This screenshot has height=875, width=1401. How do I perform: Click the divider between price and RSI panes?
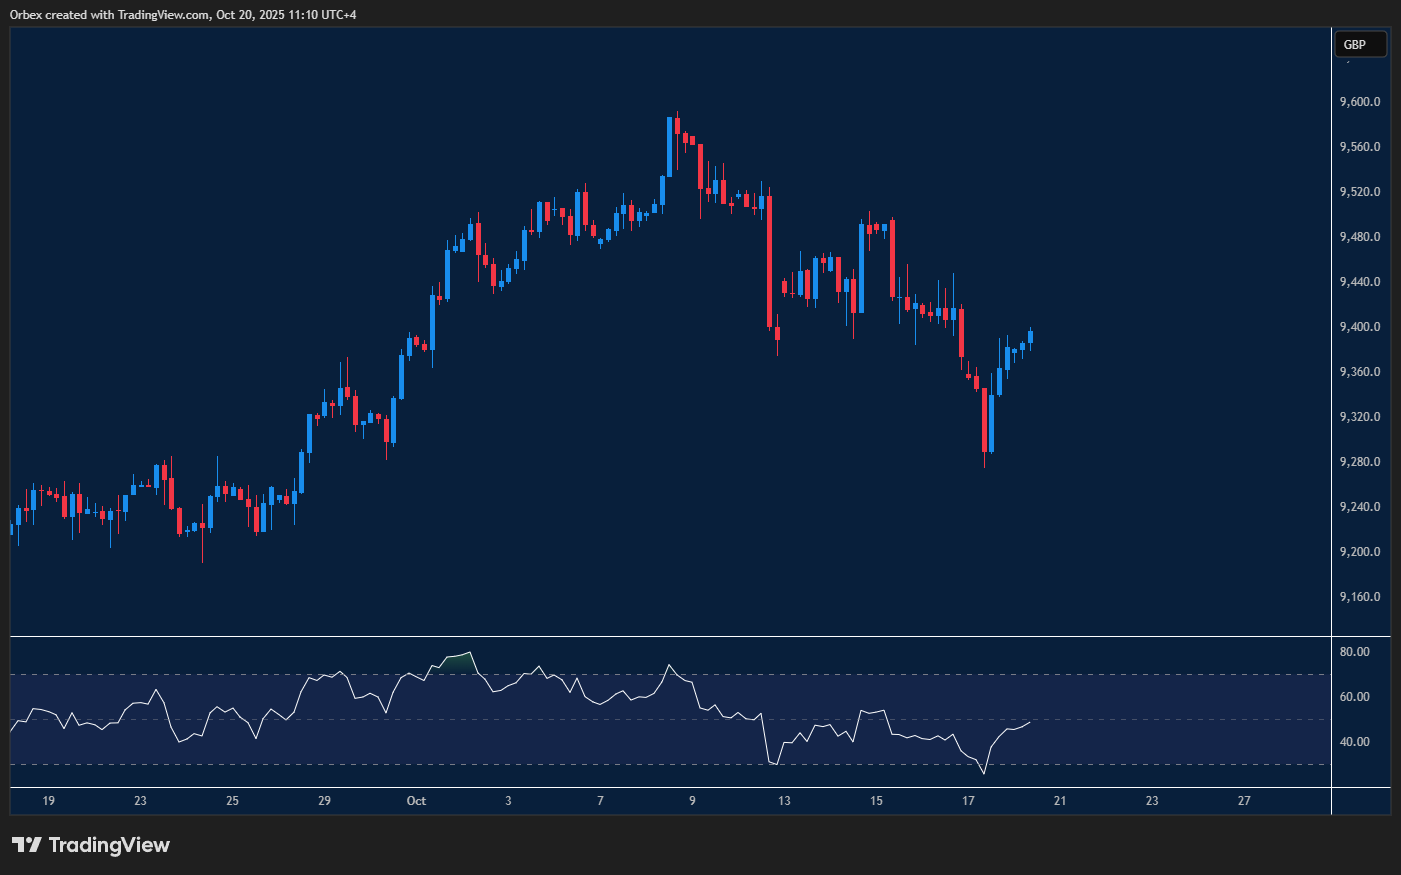click(670, 636)
